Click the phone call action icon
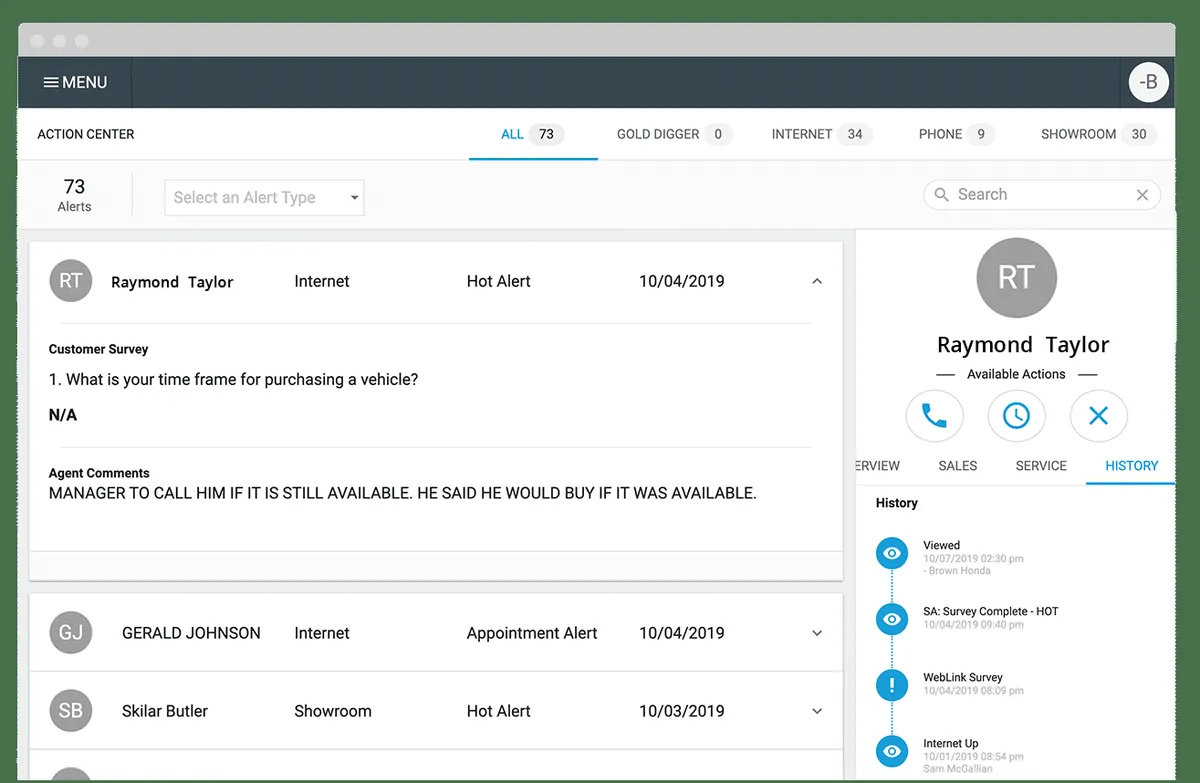1200x783 pixels. point(934,415)
